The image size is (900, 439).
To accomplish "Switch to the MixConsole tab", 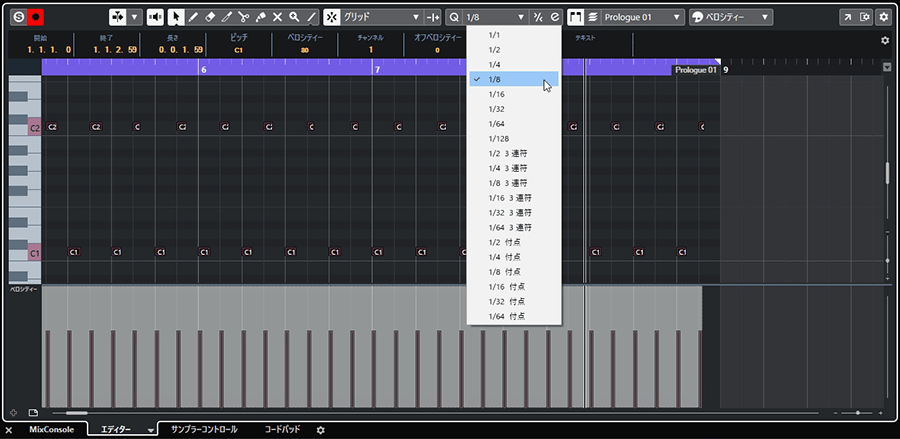I will (x=51, y=429).
